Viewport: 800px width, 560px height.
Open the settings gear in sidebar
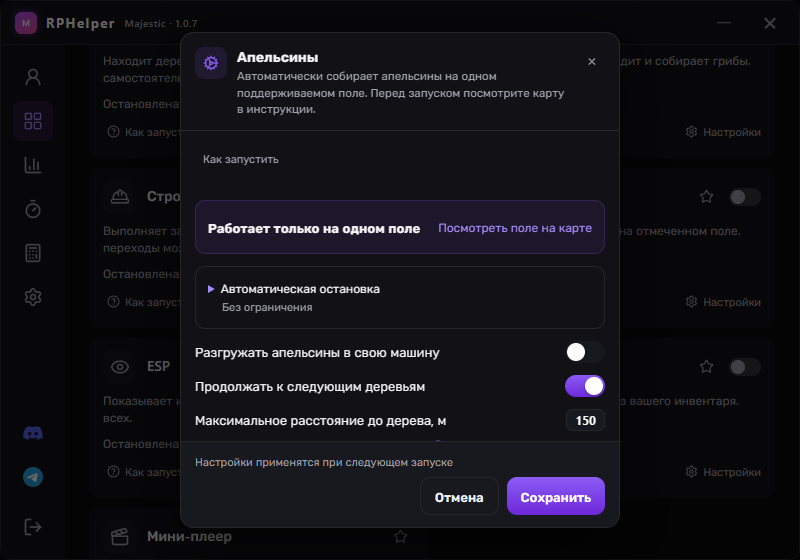click(x=33, y=297)
